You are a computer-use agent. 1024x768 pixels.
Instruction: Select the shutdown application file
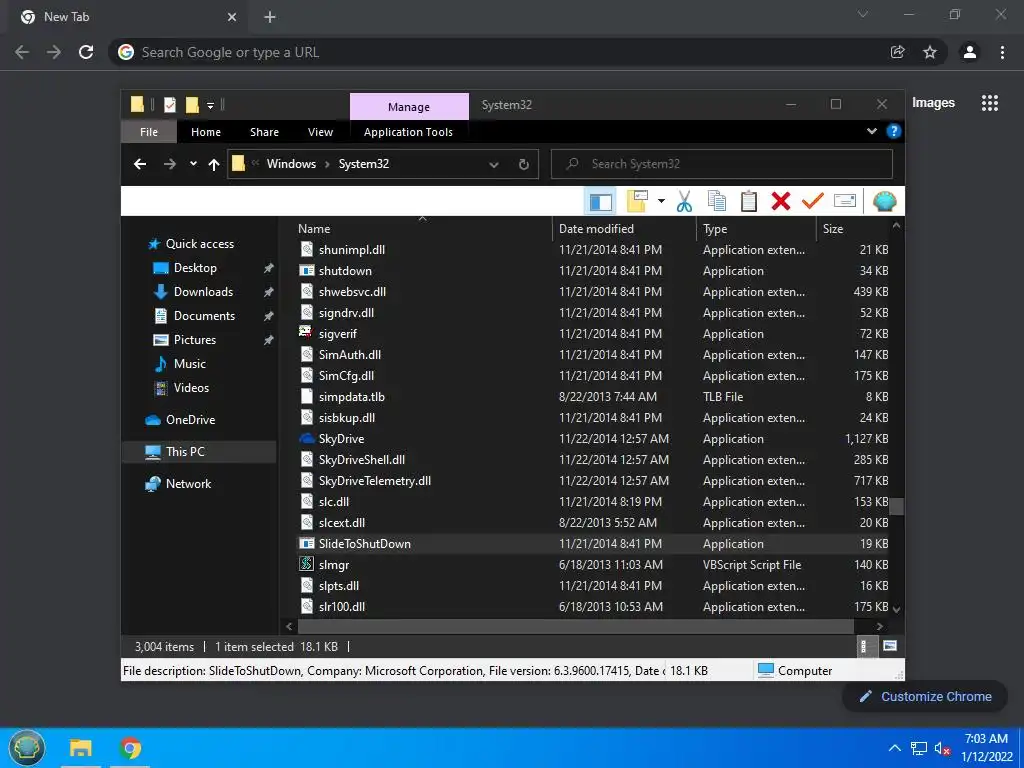594,271
